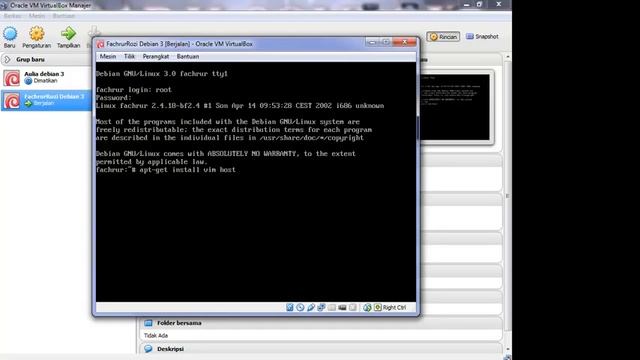
Task: Click the Deskripsi speech bubble icon
Action: click(x=148, y=349)
